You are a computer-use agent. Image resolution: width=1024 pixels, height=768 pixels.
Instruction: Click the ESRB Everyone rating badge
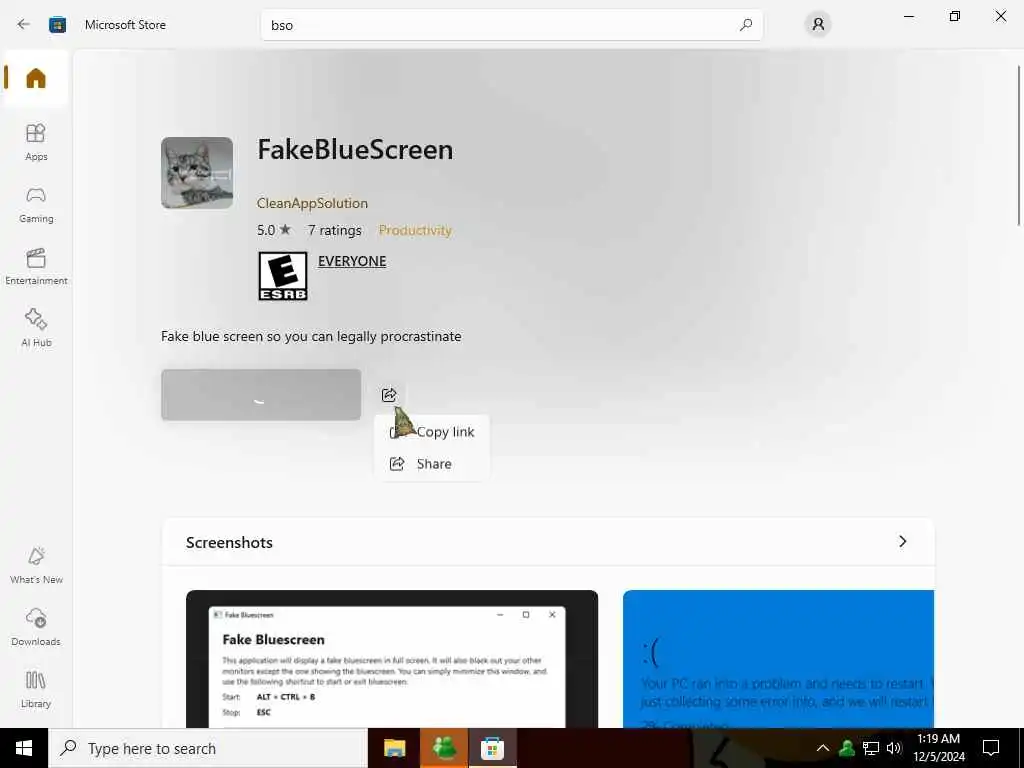click(283, 276)
